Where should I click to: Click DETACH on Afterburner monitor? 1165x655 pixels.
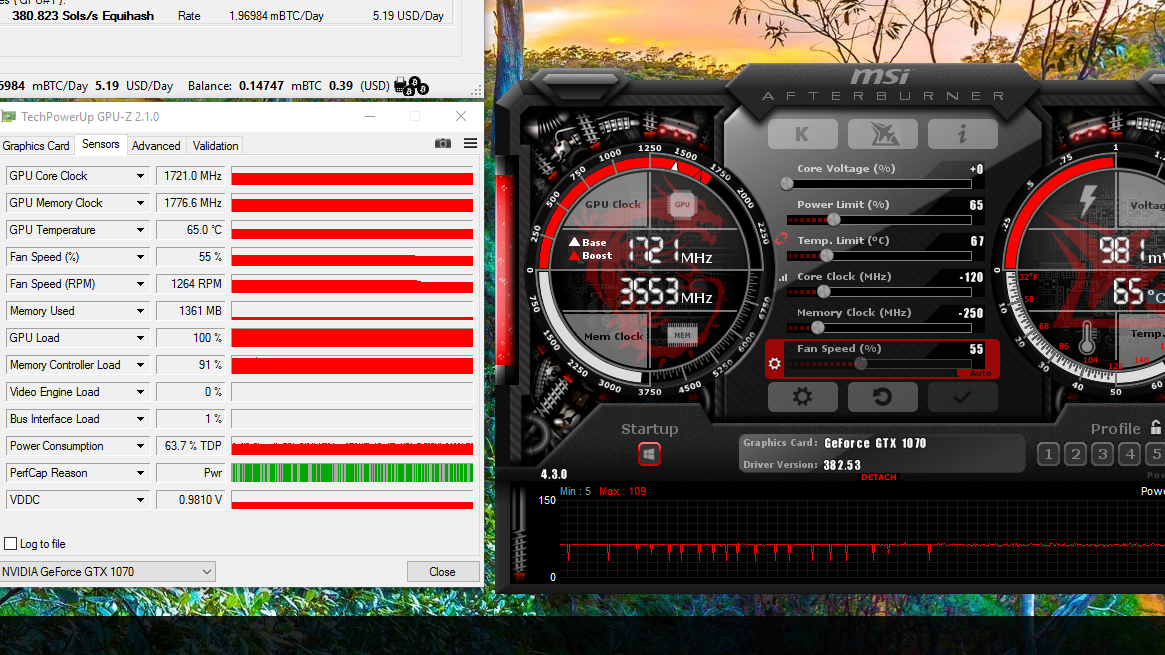coord(878,478)
